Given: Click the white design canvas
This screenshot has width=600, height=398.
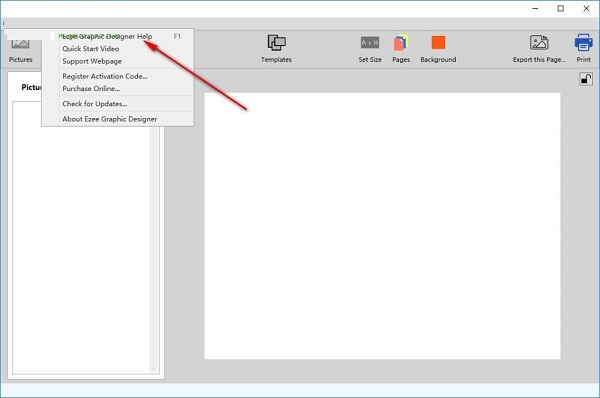Looking at the screenshot, I should pyautogui.click(x=382, y=226).
